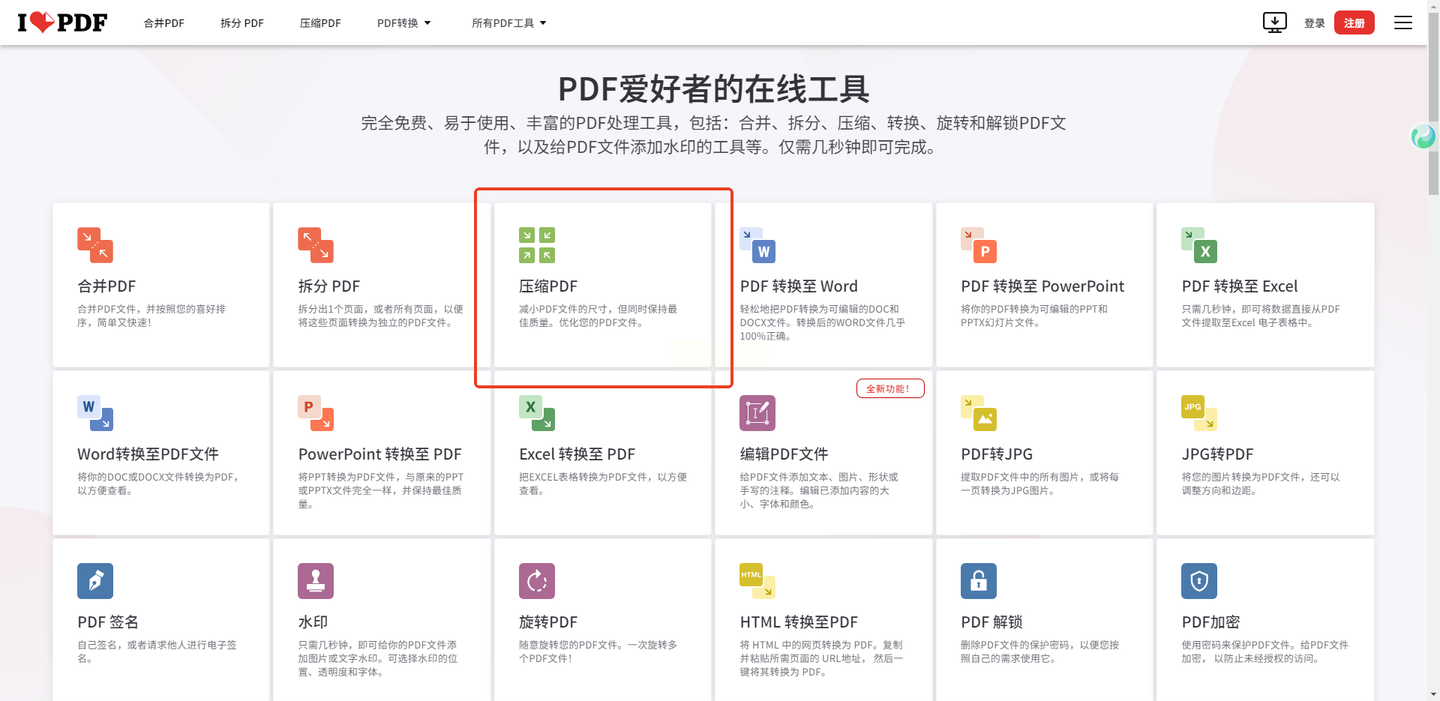Screen dimensions: 1440x701
Task: Open the 水印 card title
Action: 314,622
